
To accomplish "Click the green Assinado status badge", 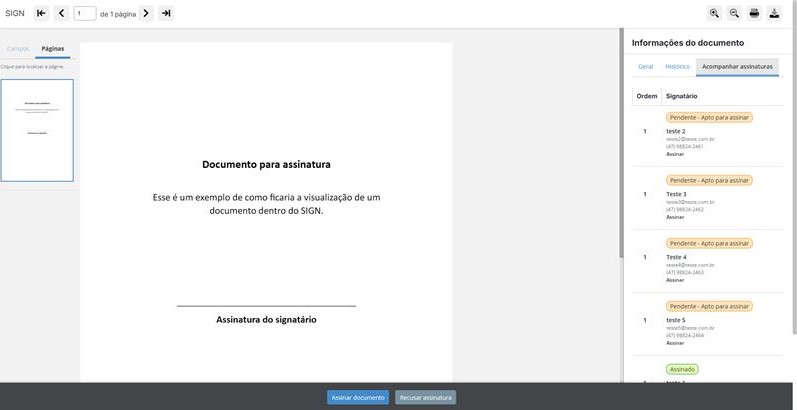I will (x=682, y=369).
